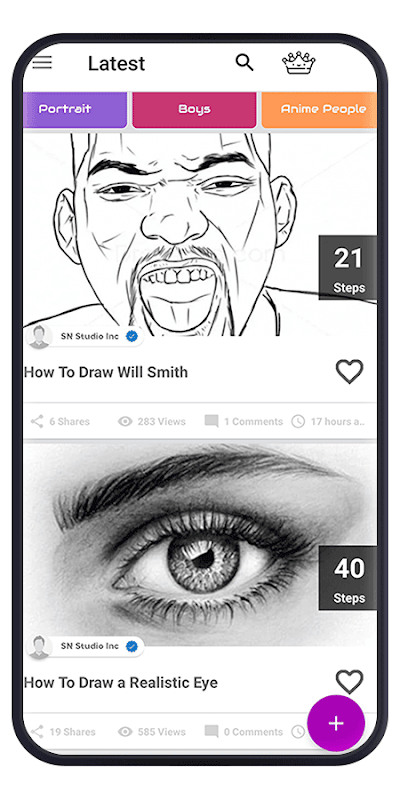Click the views eye icon with 585 Views
The width and height of the screenshot is (400, 800).
point(125,732)
